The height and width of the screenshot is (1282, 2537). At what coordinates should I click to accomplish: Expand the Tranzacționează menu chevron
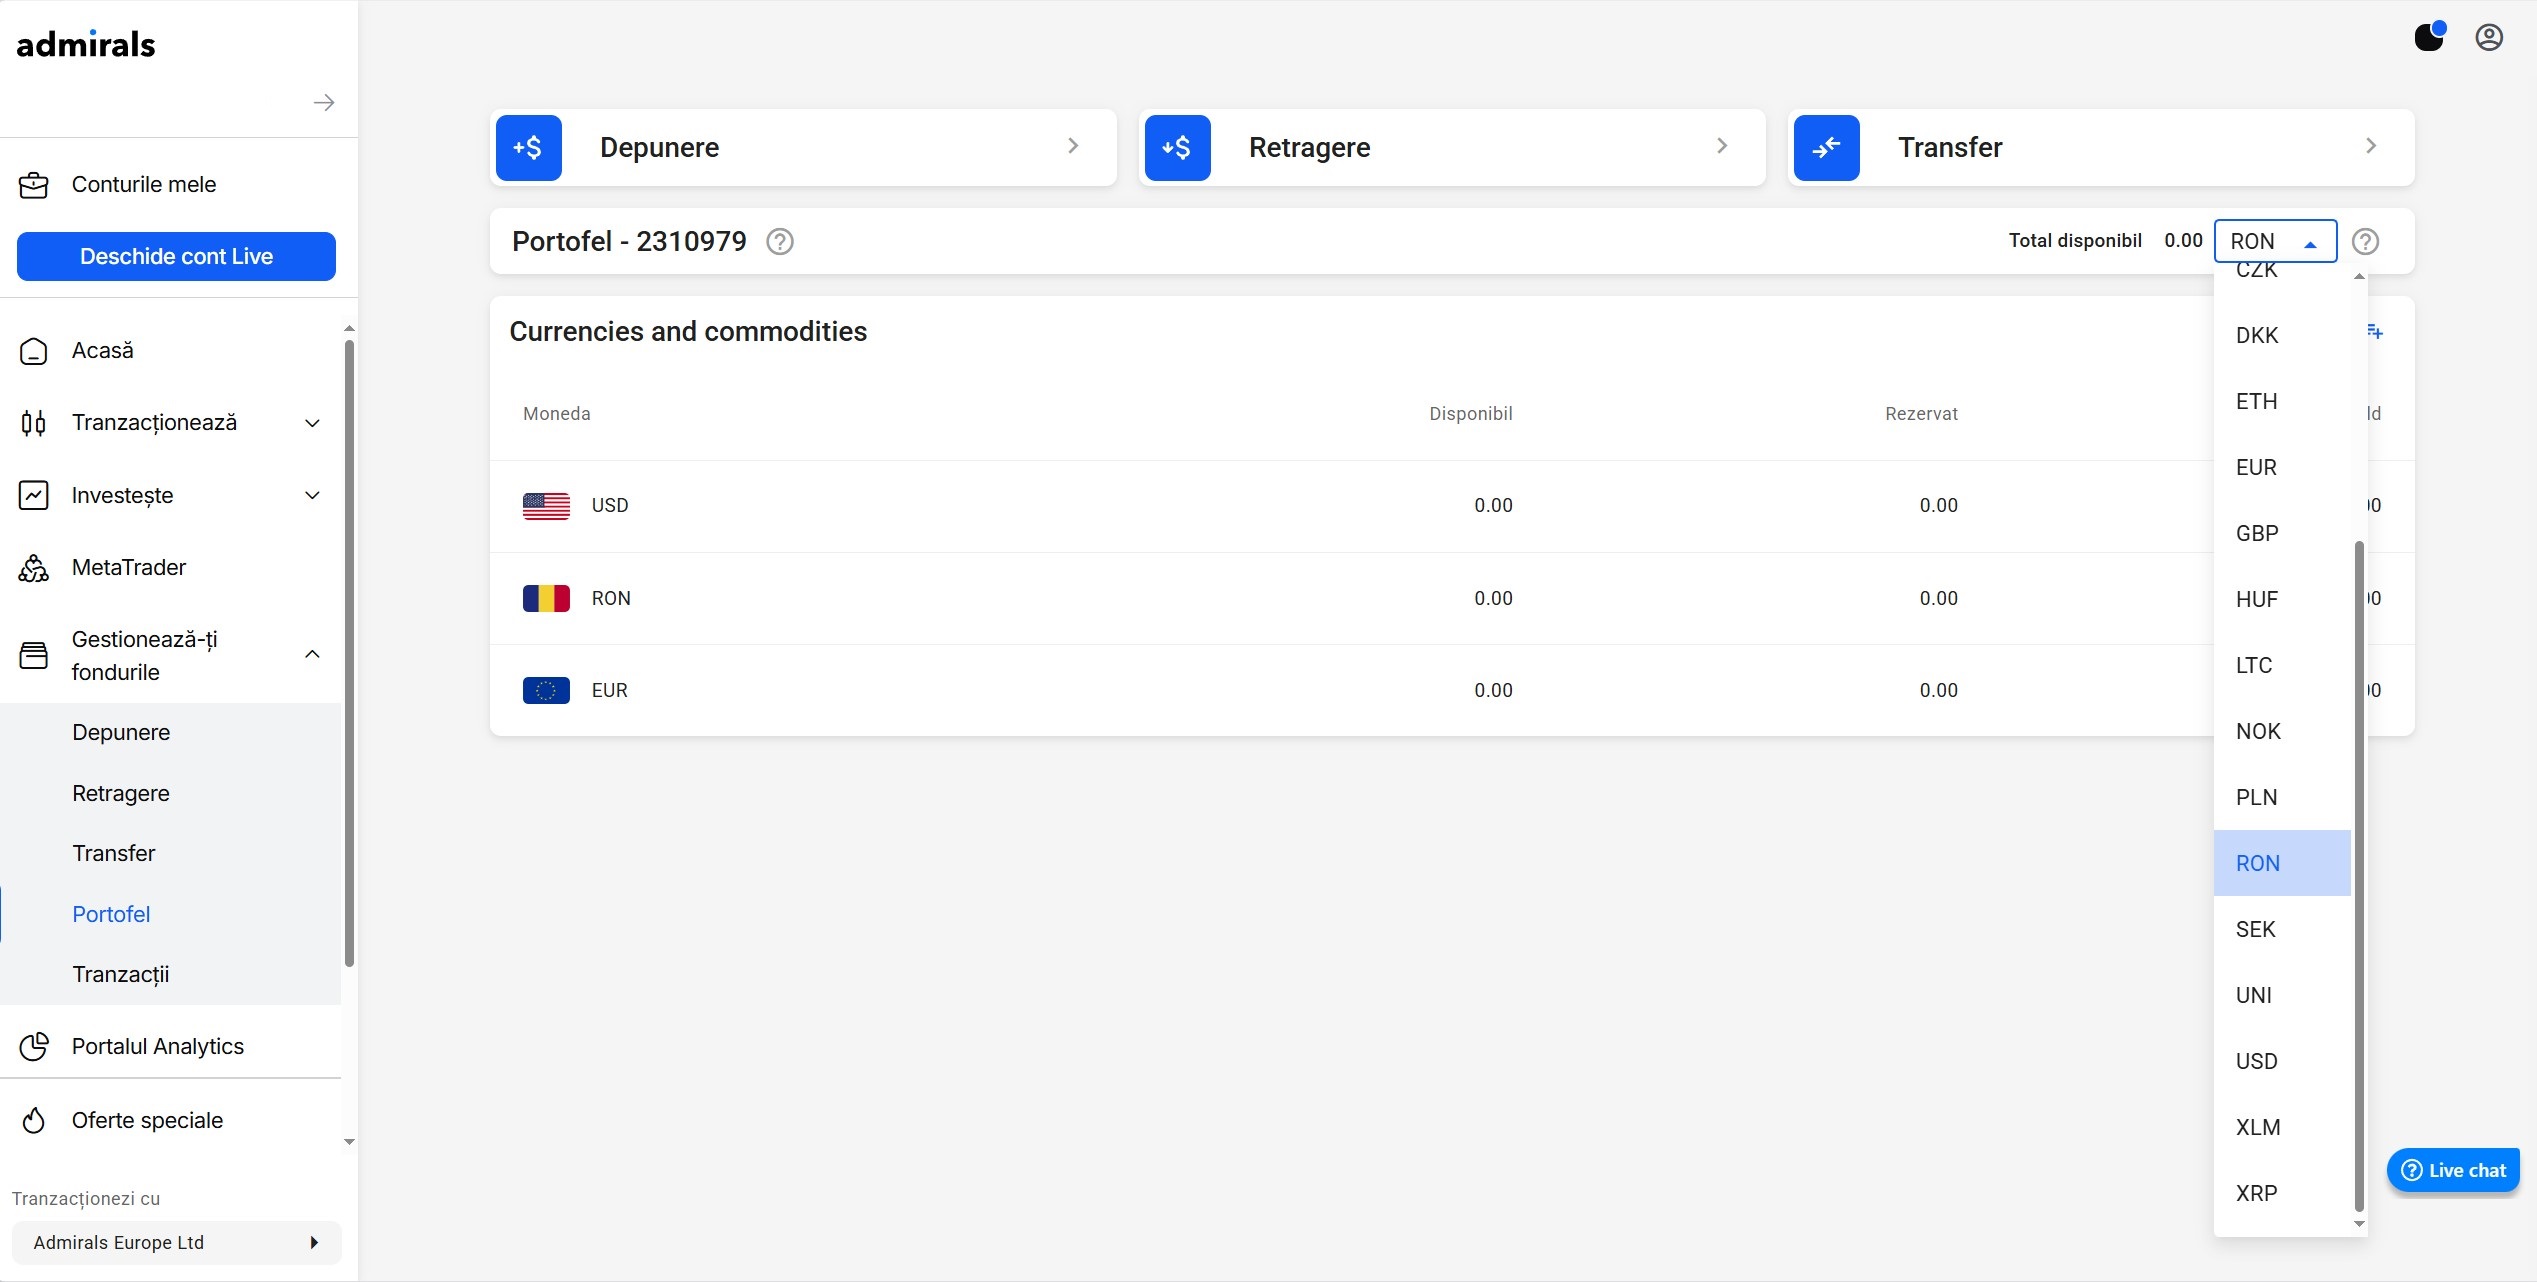click(312, 423)
